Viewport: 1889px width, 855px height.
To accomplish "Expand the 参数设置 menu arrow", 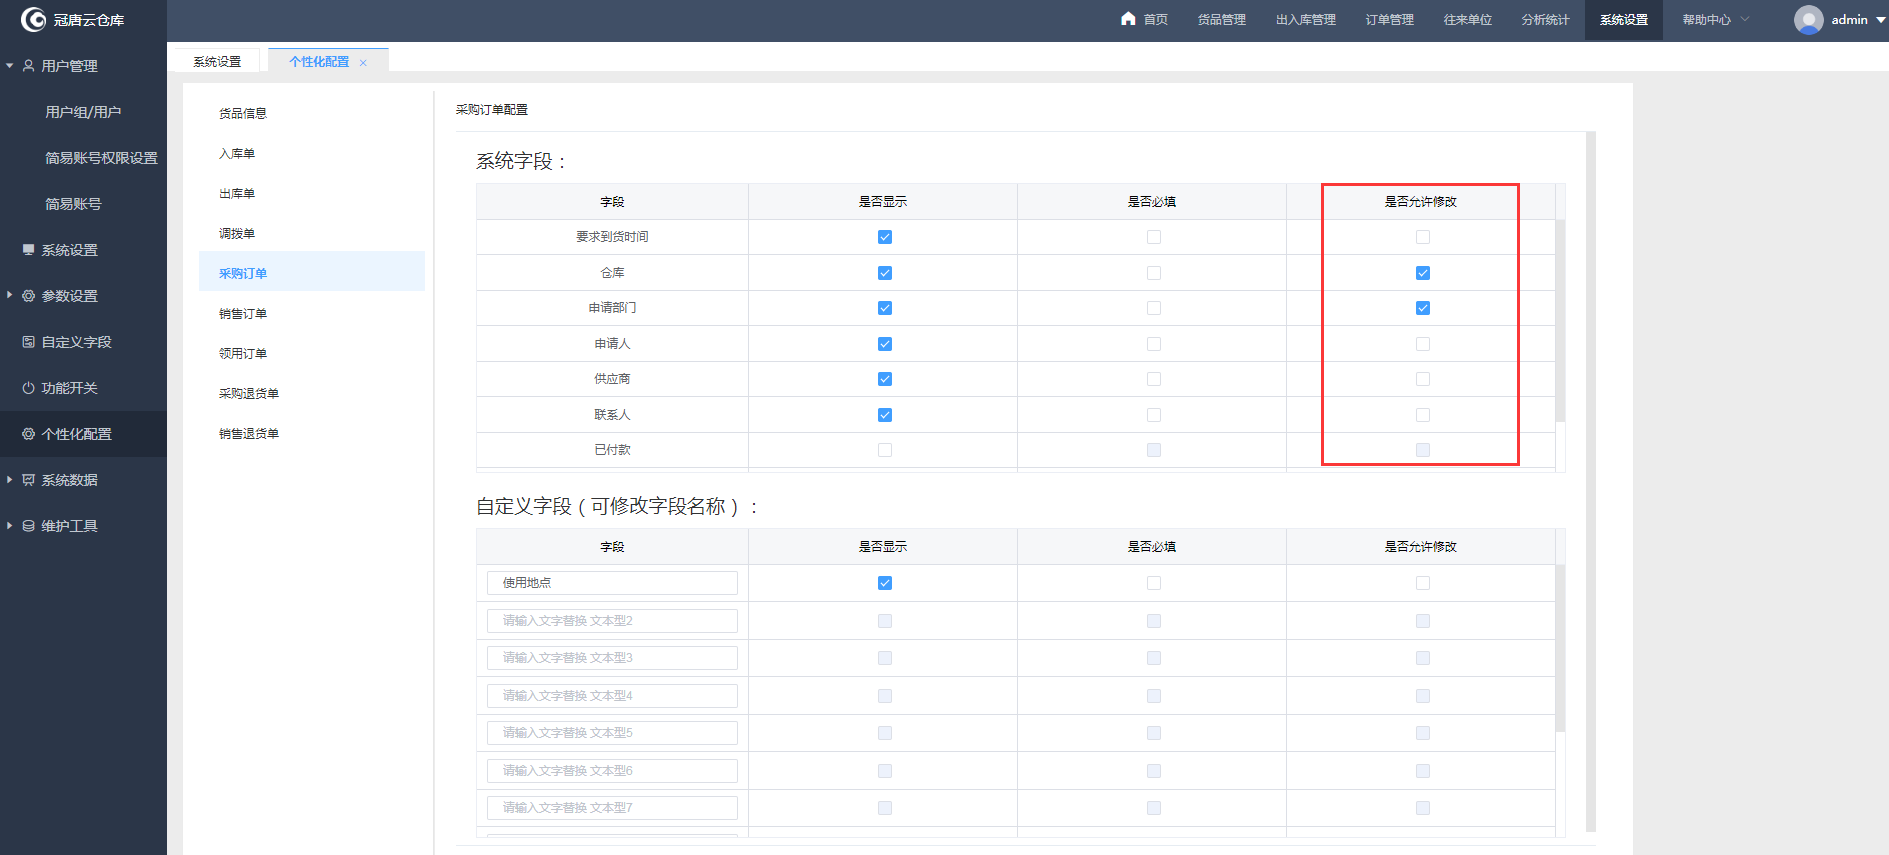I will 10,296.
